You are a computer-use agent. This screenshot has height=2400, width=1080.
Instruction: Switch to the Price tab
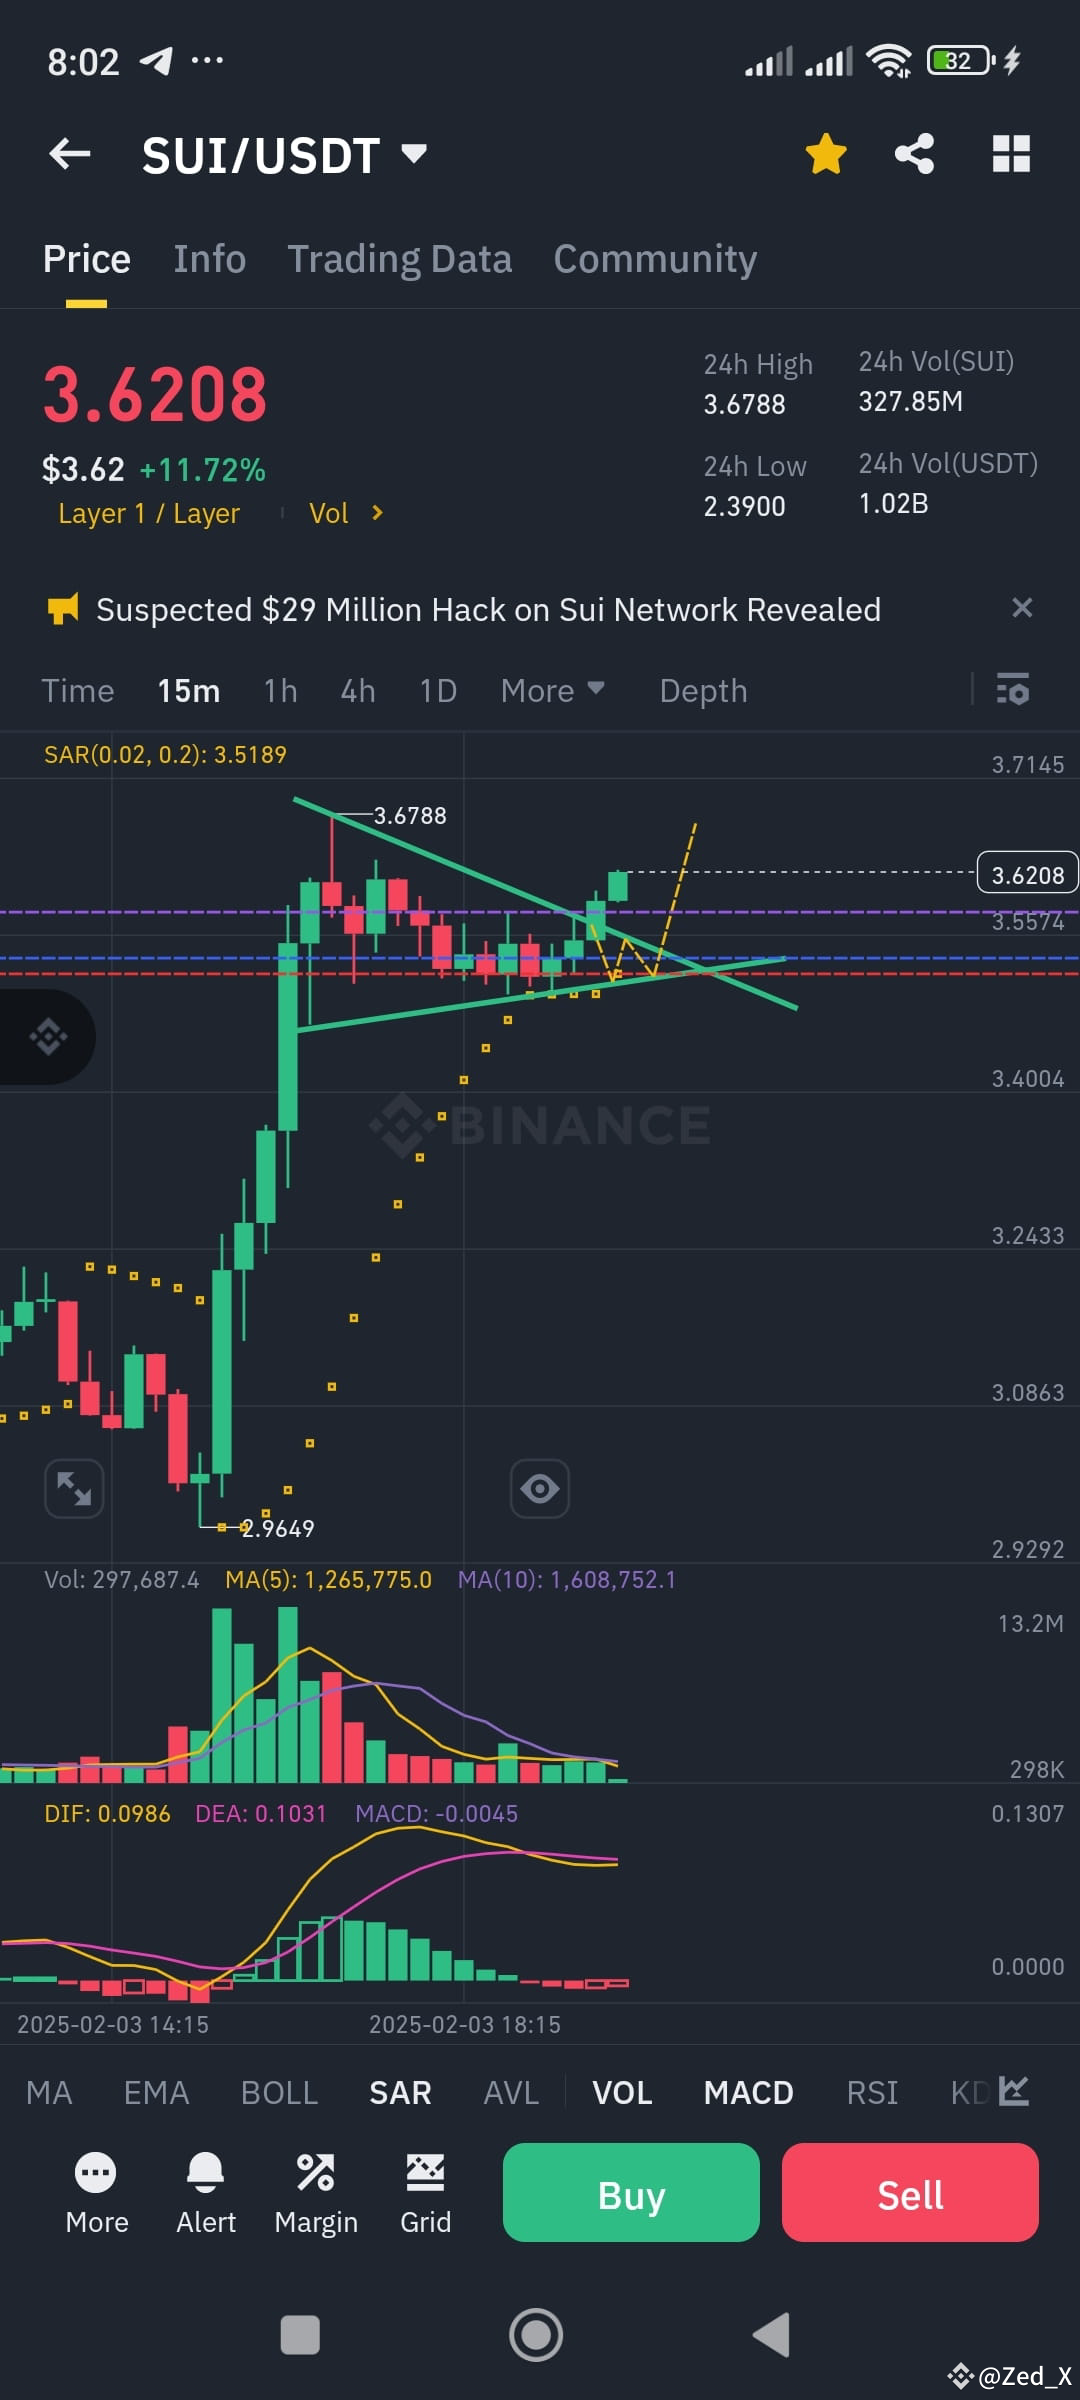[86, 259]
